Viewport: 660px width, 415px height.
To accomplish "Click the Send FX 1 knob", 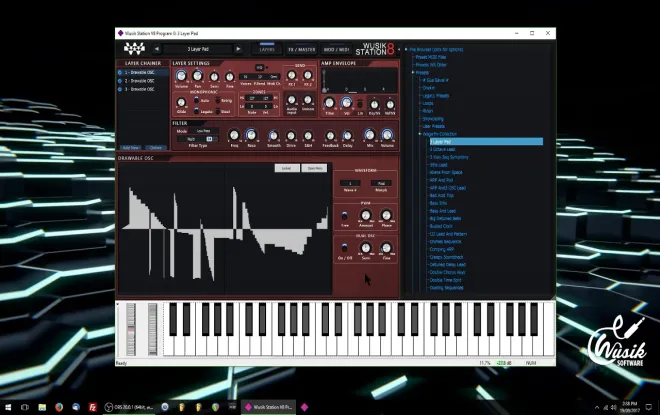I will 291,75.
